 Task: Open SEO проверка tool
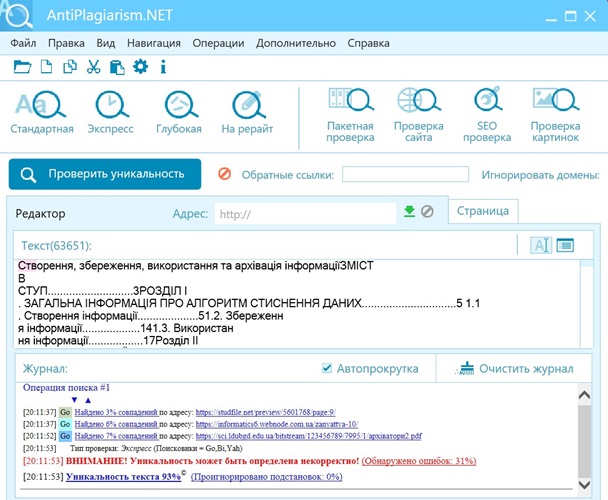tap(487, 115)
